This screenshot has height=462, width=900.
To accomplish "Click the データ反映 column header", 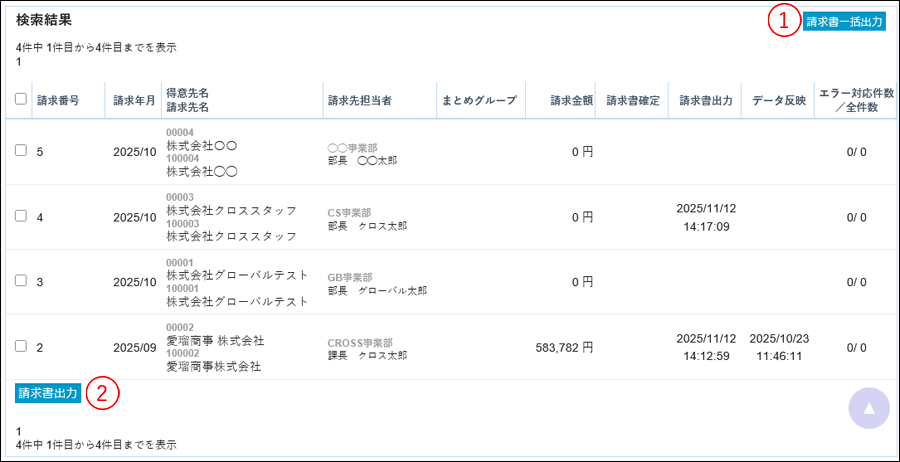I will coord(779,100).
